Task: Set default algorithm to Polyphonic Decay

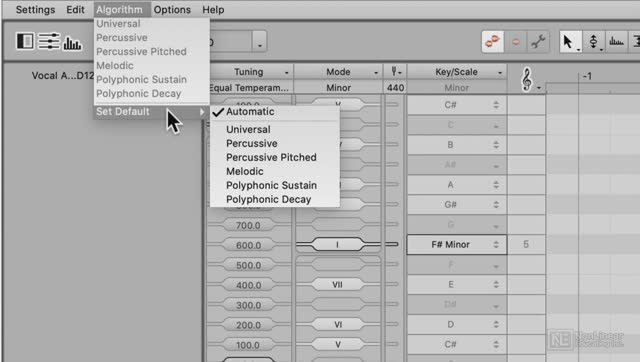Action: click(275, 199)
